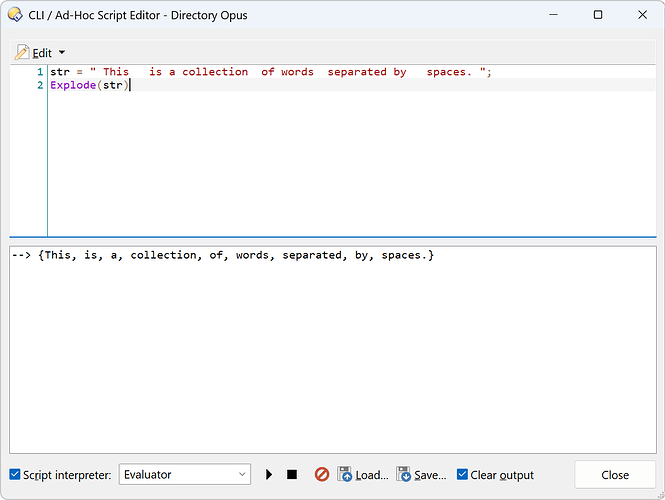Click the Save script icon

[x=404, y=475]
